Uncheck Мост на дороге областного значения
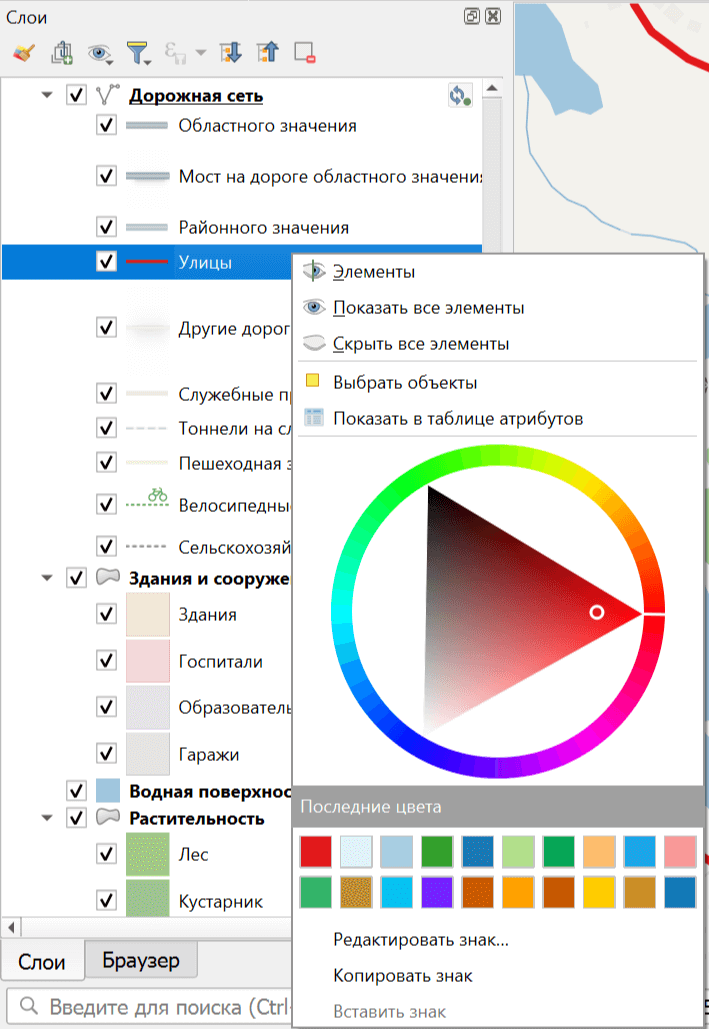This screenshot has width=709, height=1029. [x=106, y=176]
